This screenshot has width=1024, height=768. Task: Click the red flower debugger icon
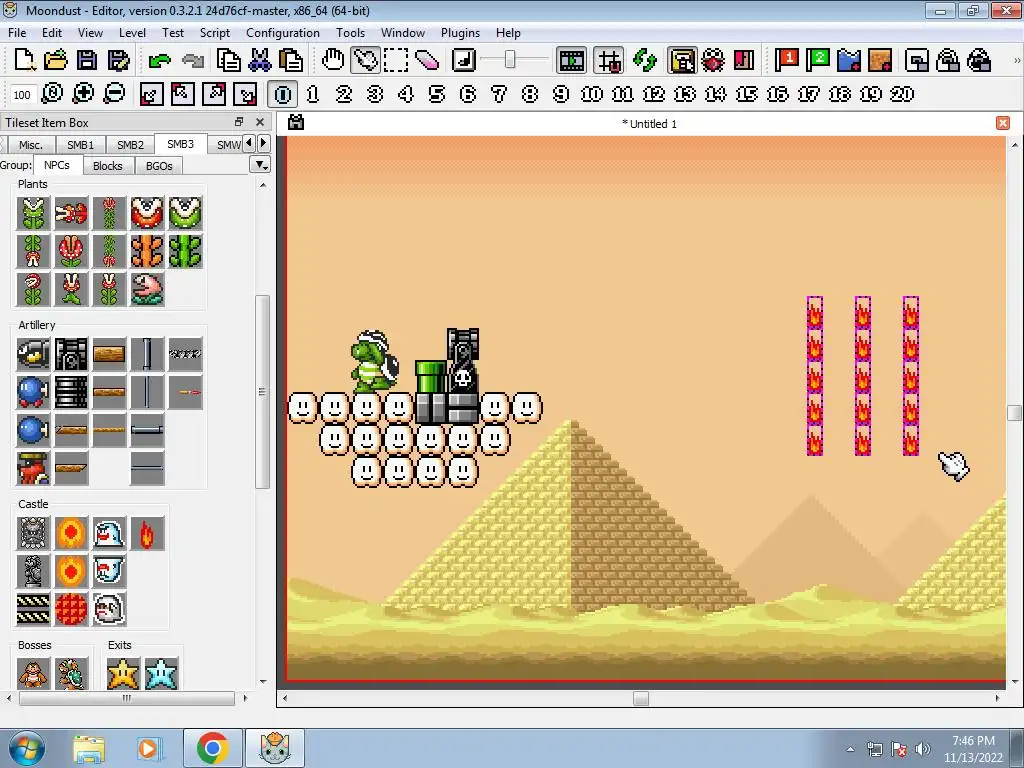[x=712, y=60]
